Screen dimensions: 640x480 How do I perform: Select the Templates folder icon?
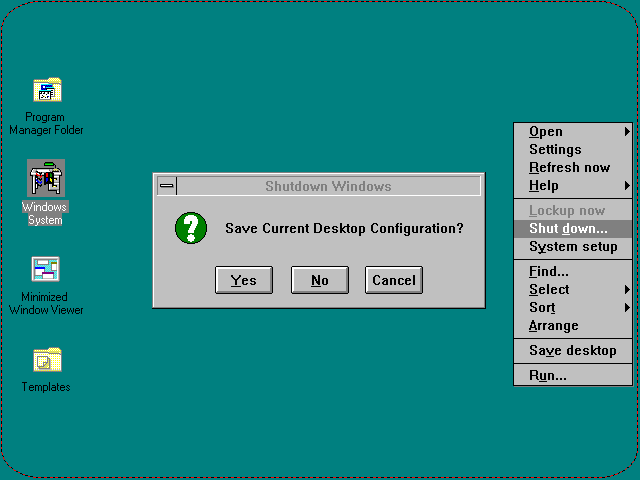point(47,360)
